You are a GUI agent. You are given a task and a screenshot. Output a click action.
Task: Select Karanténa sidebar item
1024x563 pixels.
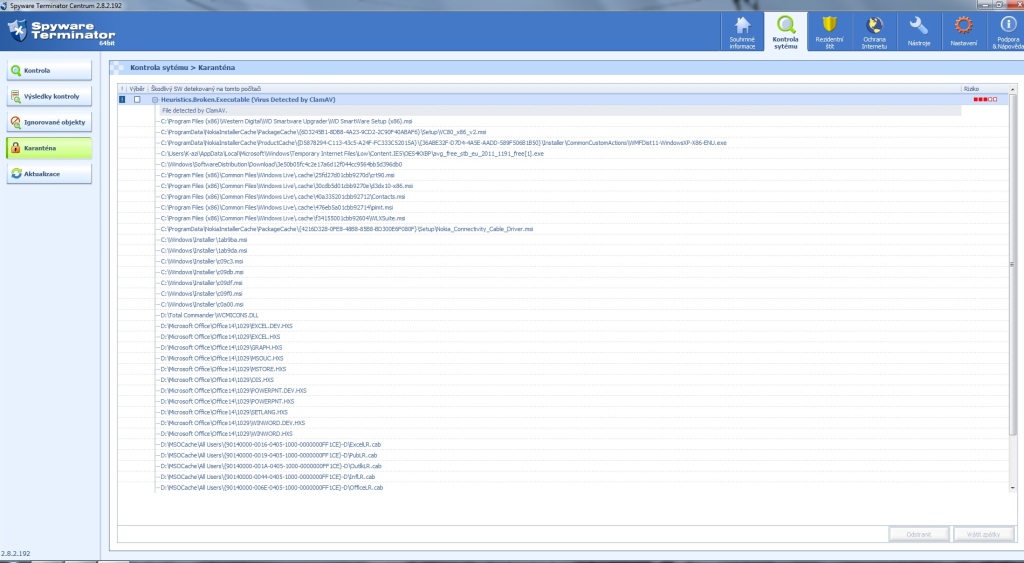coord(50,148)
